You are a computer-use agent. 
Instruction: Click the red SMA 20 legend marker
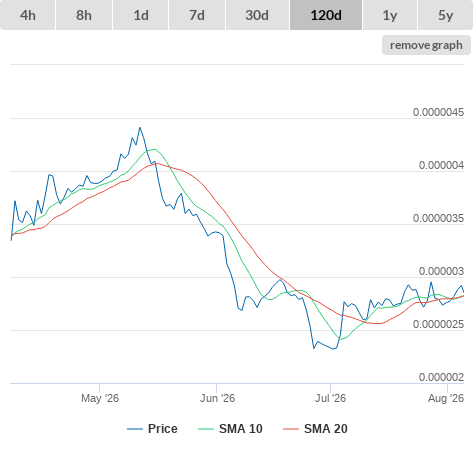pyautogui.click(x=291, y=429)
